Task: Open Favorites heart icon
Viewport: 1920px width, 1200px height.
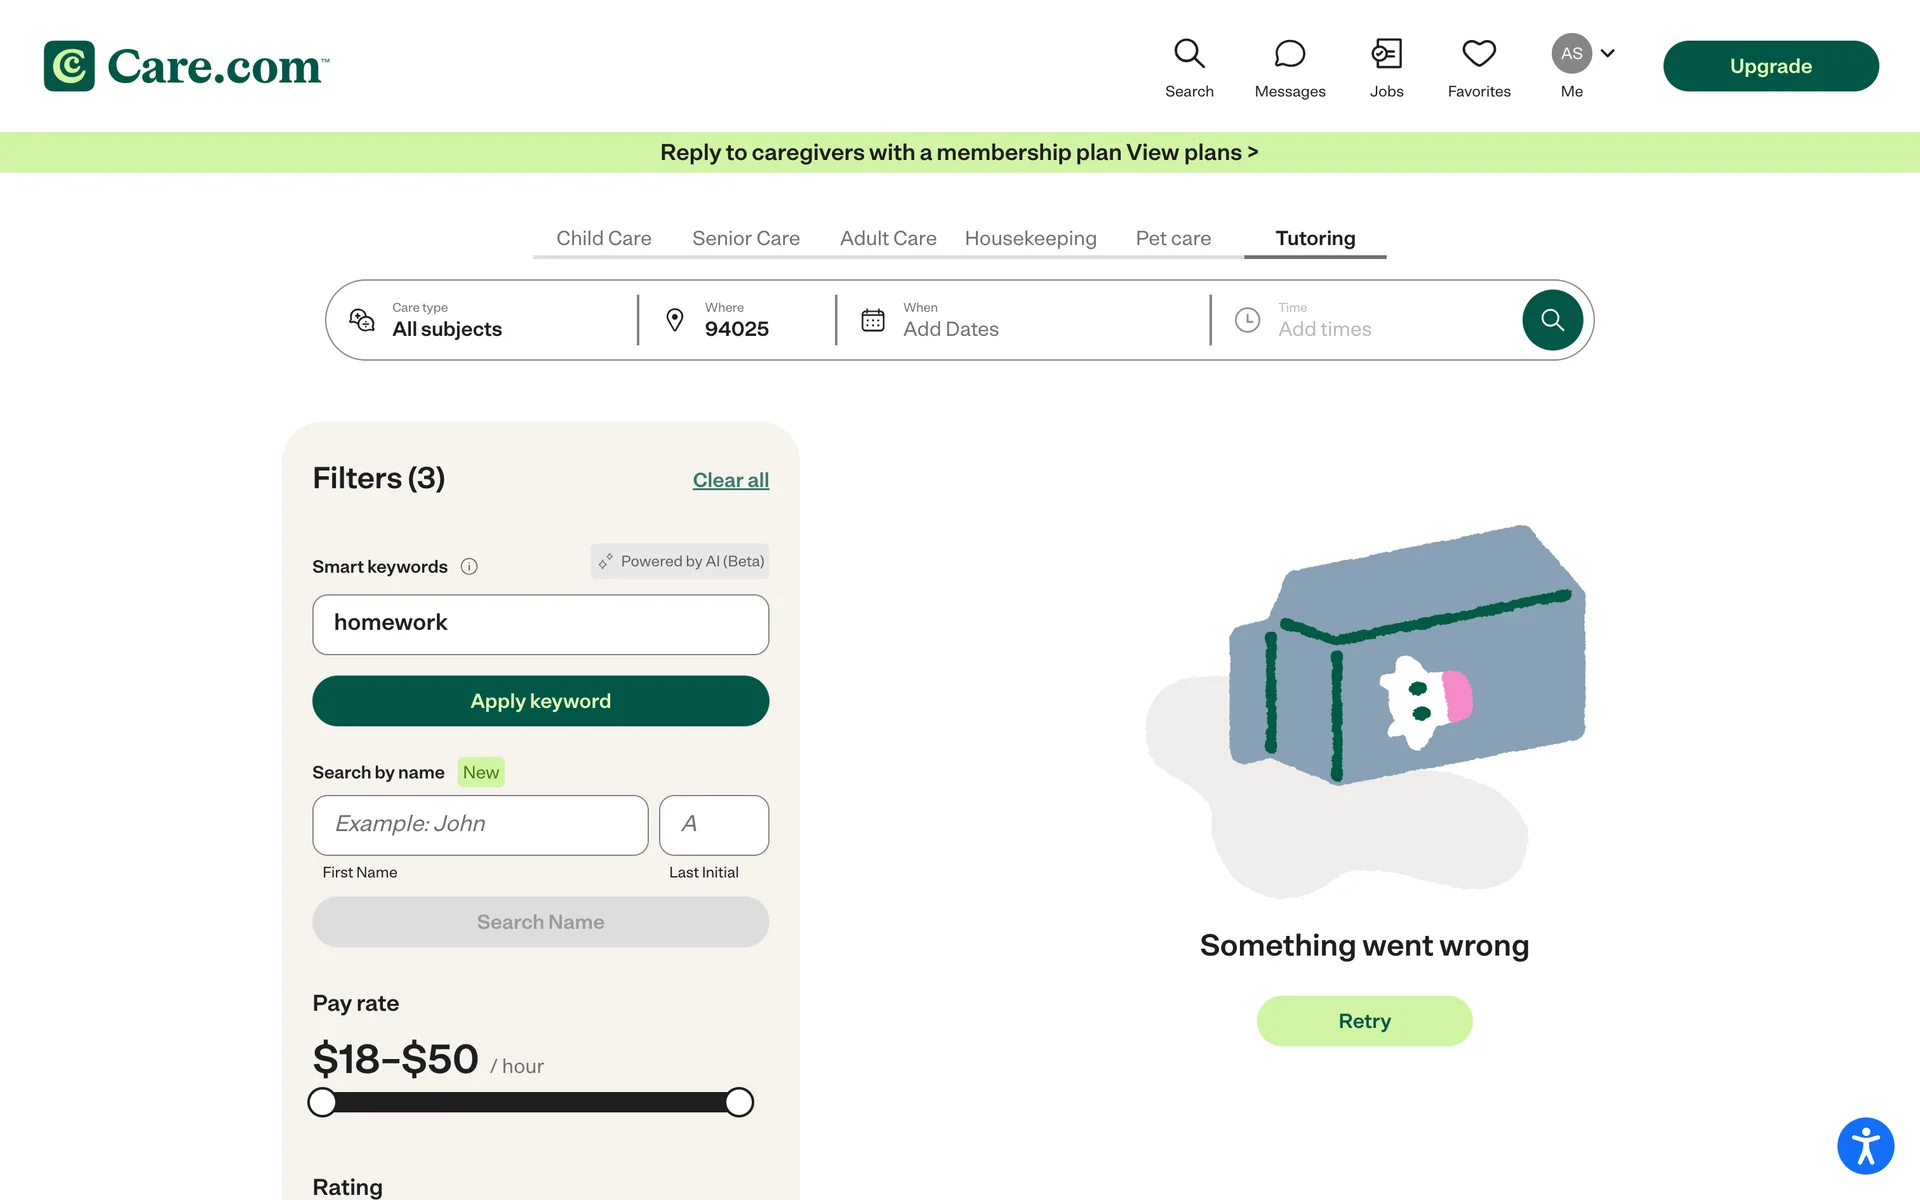Action: click(1479, 55)
